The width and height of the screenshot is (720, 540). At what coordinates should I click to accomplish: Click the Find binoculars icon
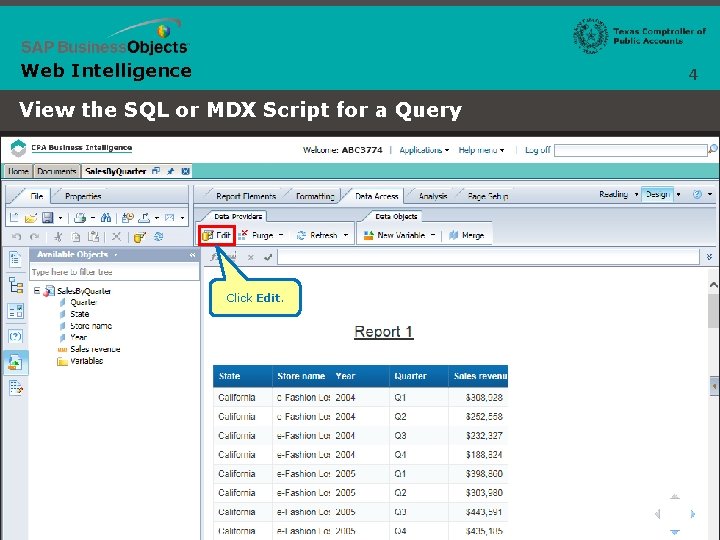click(x=106, y=218)
